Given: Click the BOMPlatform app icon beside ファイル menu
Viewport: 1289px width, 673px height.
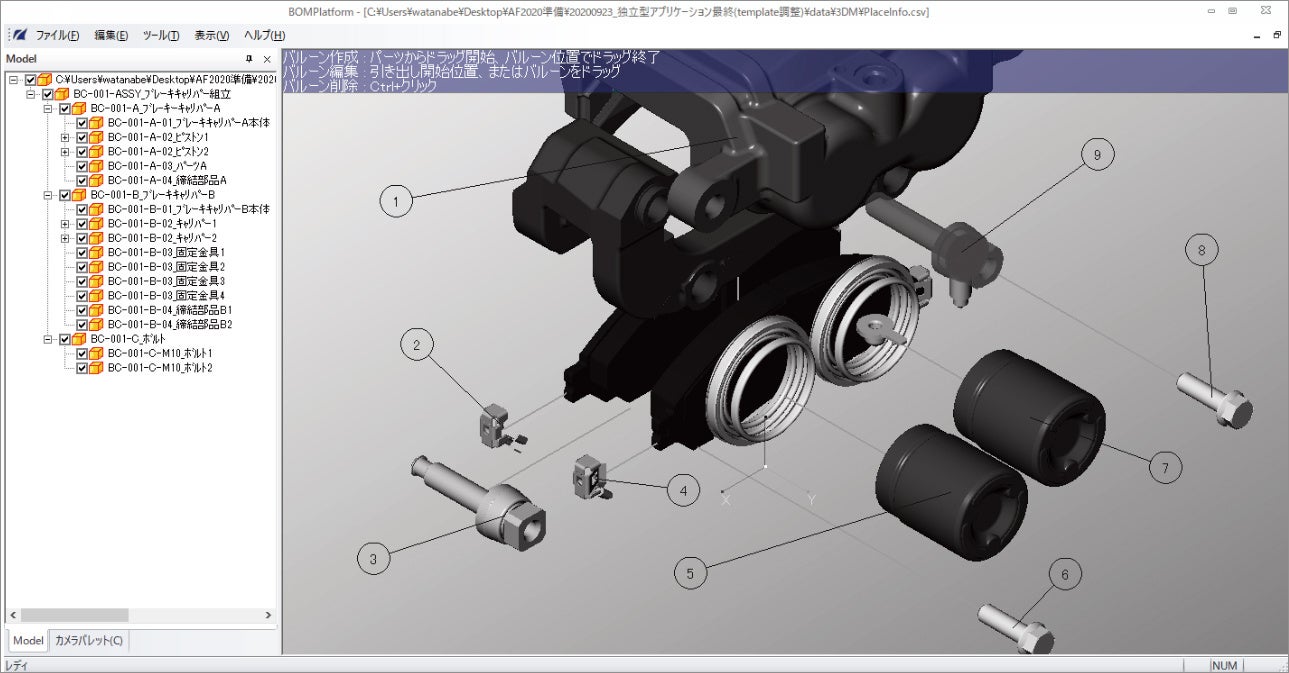Looking at the screenshot, I should [19, 35].
